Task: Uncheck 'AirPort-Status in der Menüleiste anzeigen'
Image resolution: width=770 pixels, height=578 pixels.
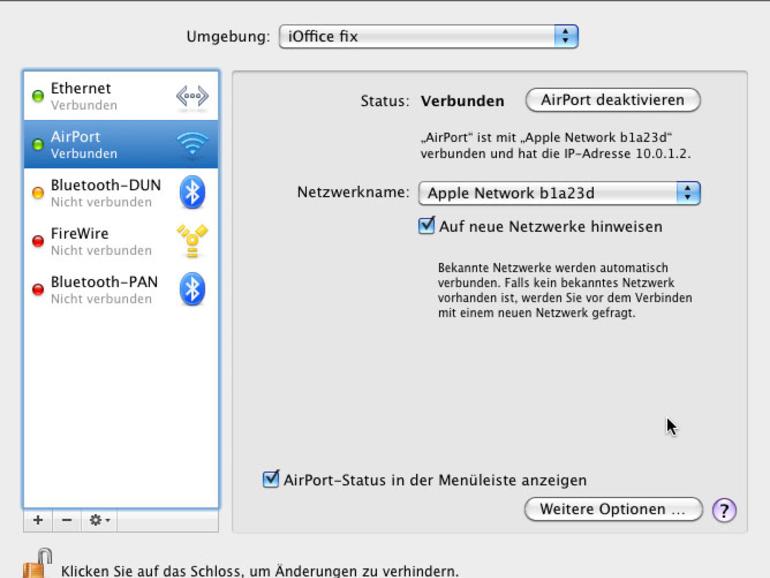Action: click(x=271, y=479)
